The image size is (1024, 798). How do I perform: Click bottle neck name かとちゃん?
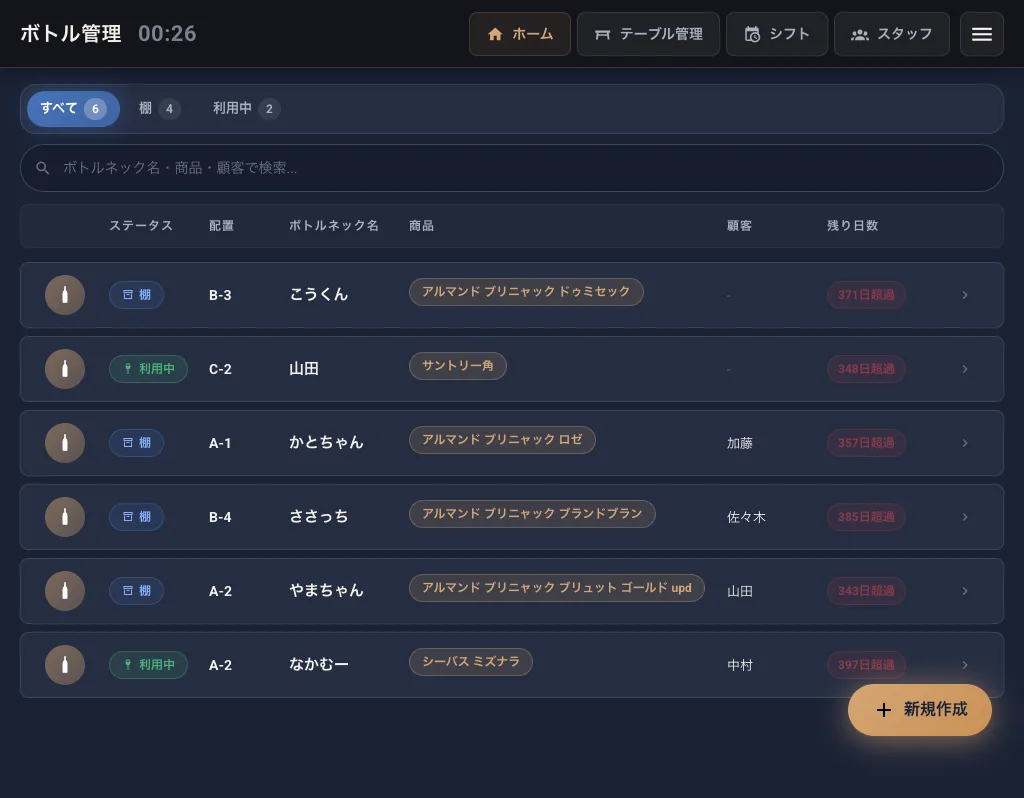(326, 443)
